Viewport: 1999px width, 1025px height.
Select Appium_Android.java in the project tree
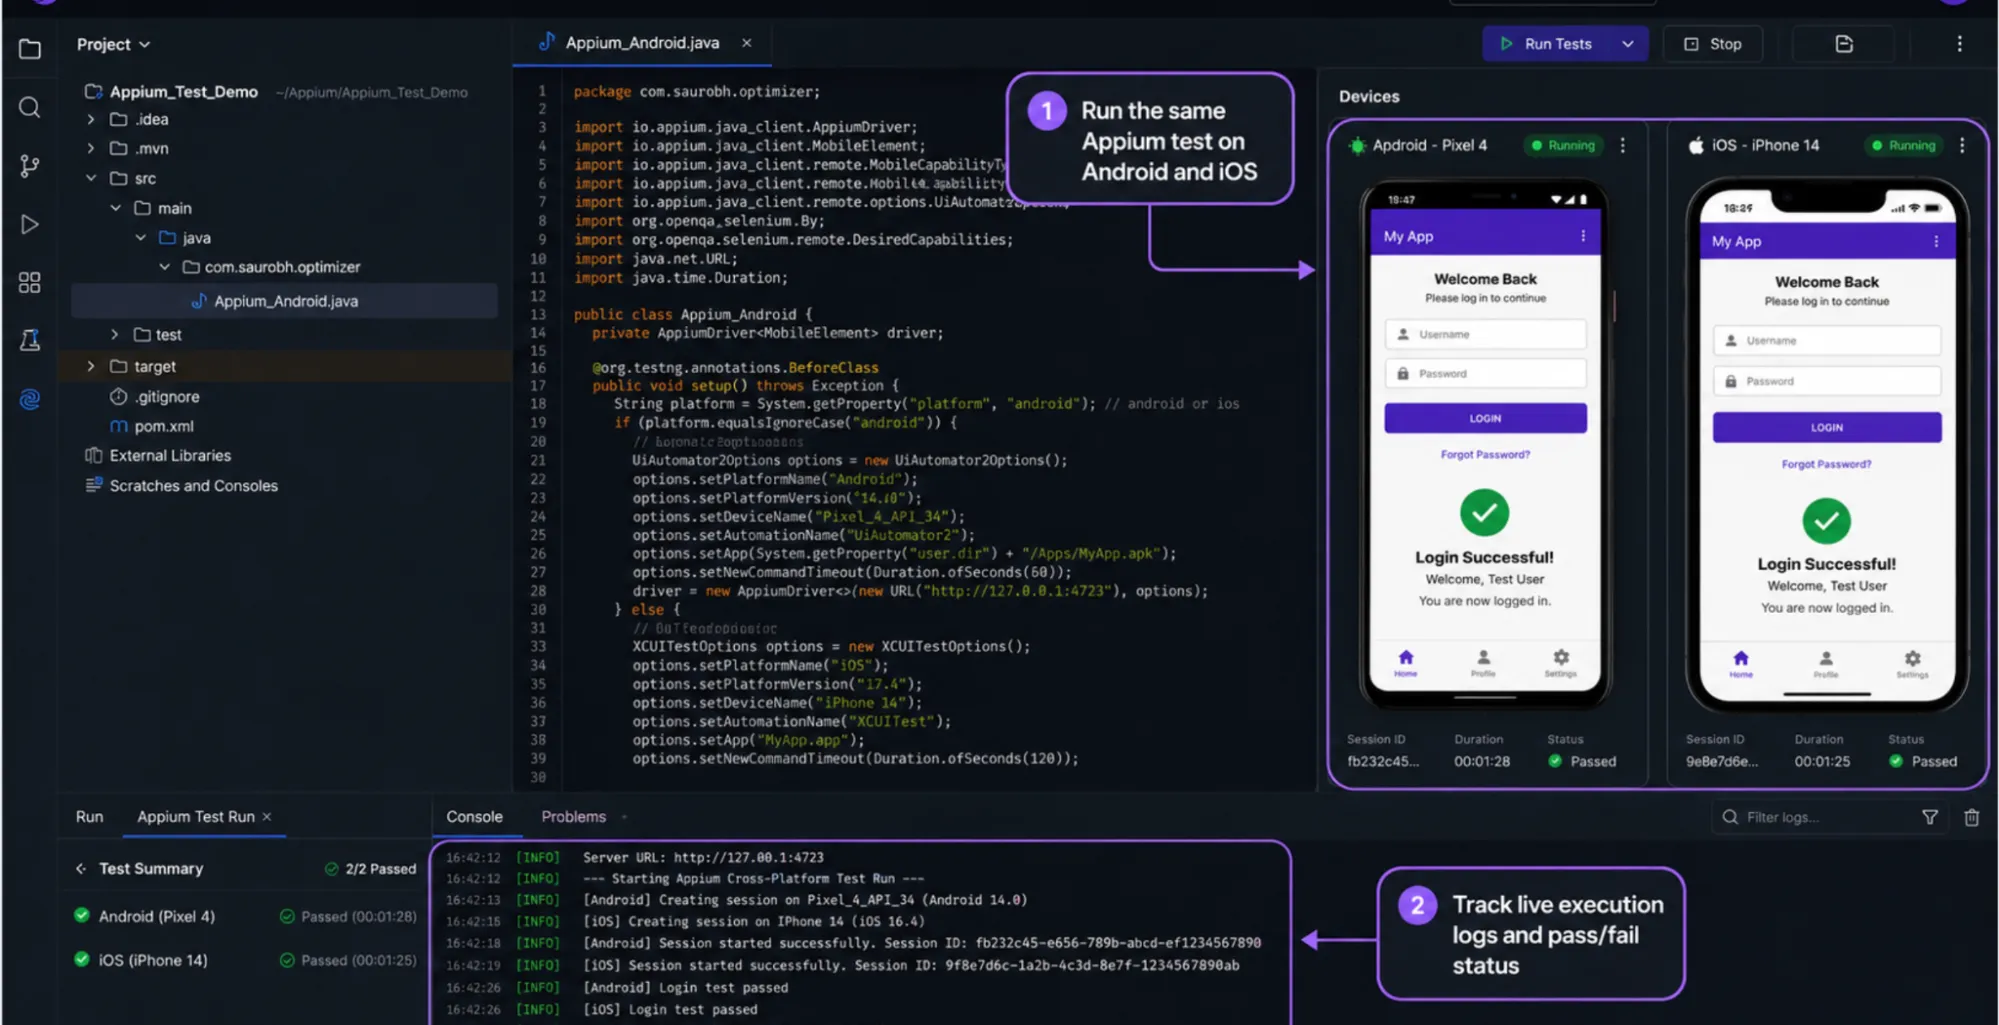[x=285, y=301]
